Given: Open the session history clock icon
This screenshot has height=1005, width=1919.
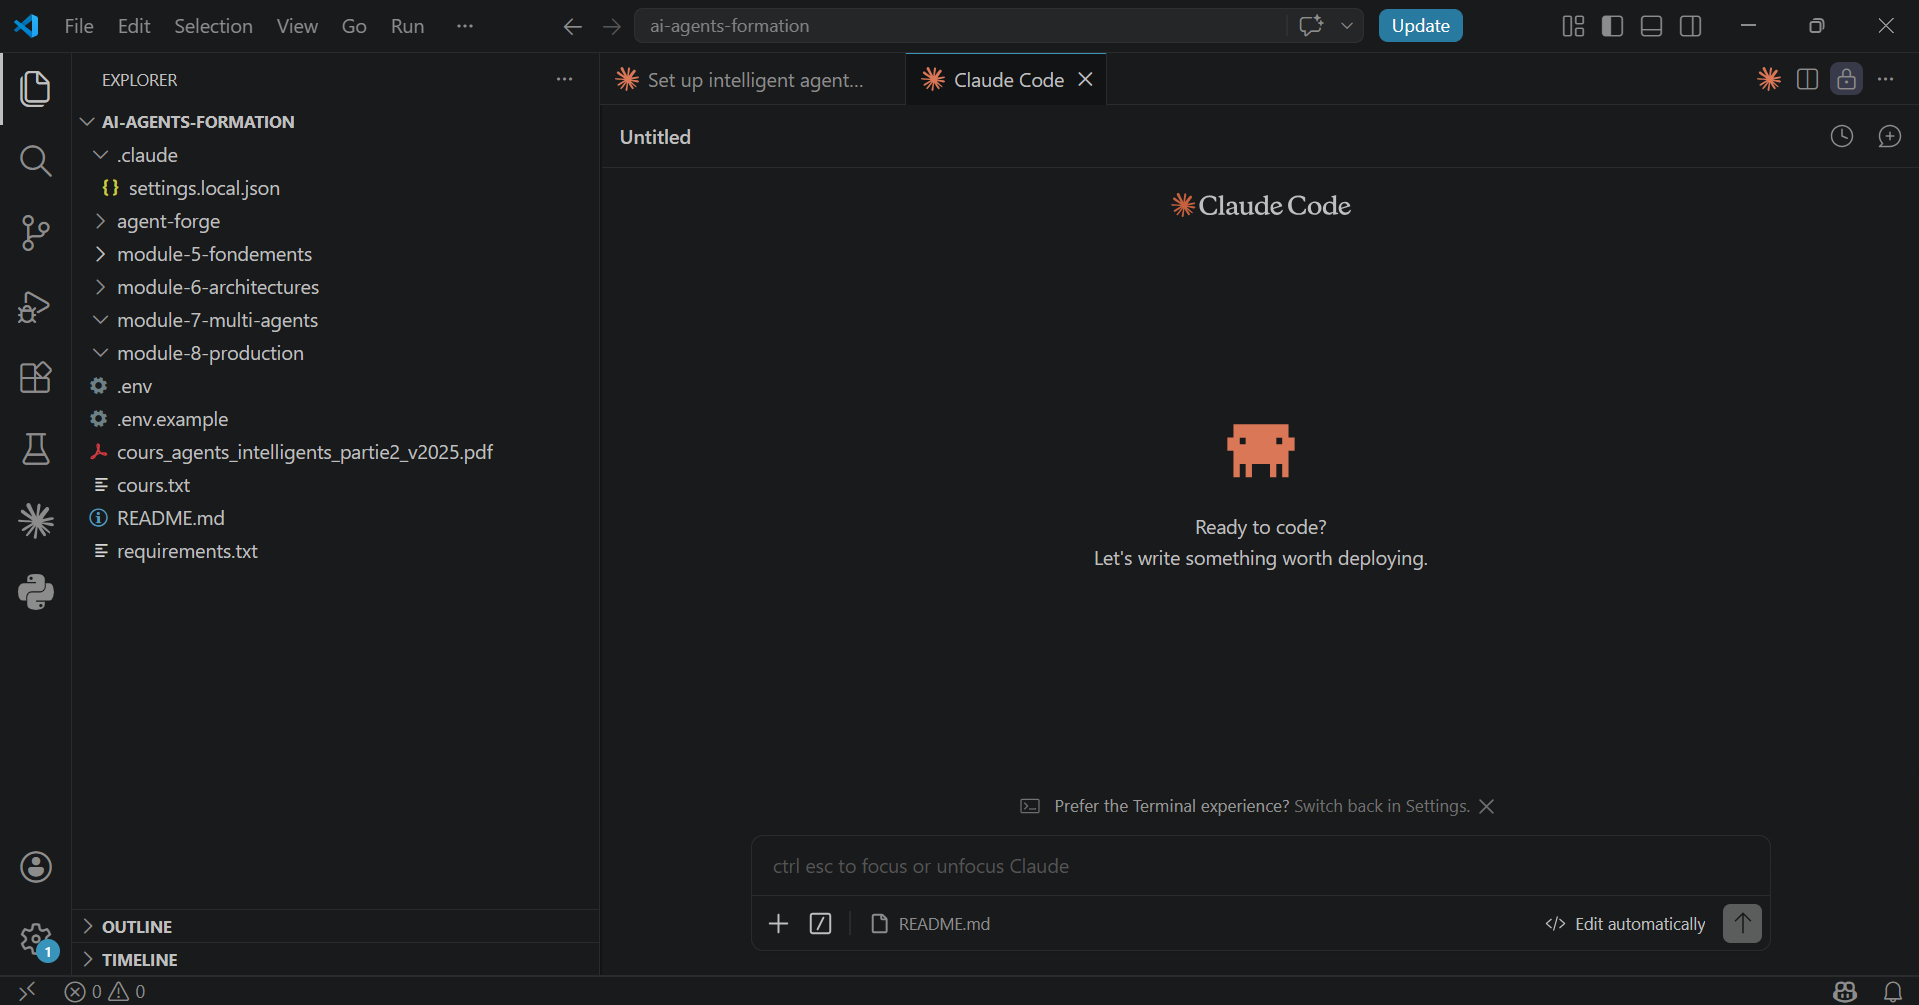Looking at the screenshot, I should (1842, 136).
